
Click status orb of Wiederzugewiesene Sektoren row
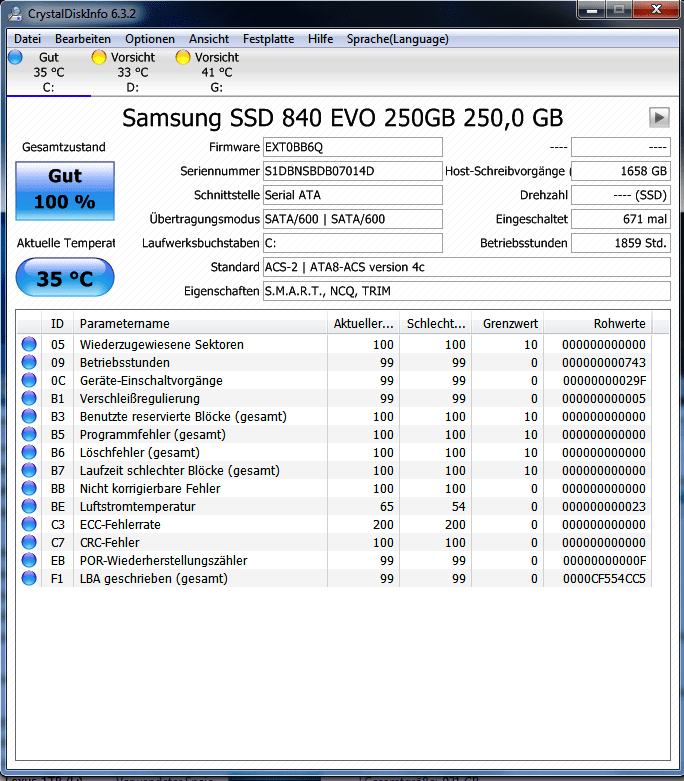[x=29, y=344]
